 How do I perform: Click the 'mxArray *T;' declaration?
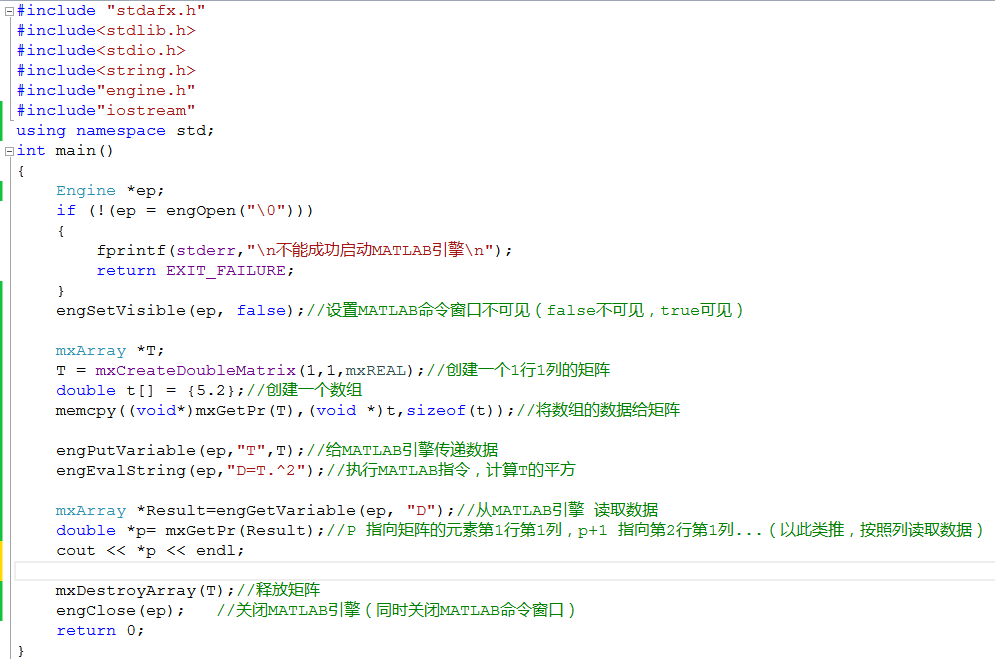[110, 351]
